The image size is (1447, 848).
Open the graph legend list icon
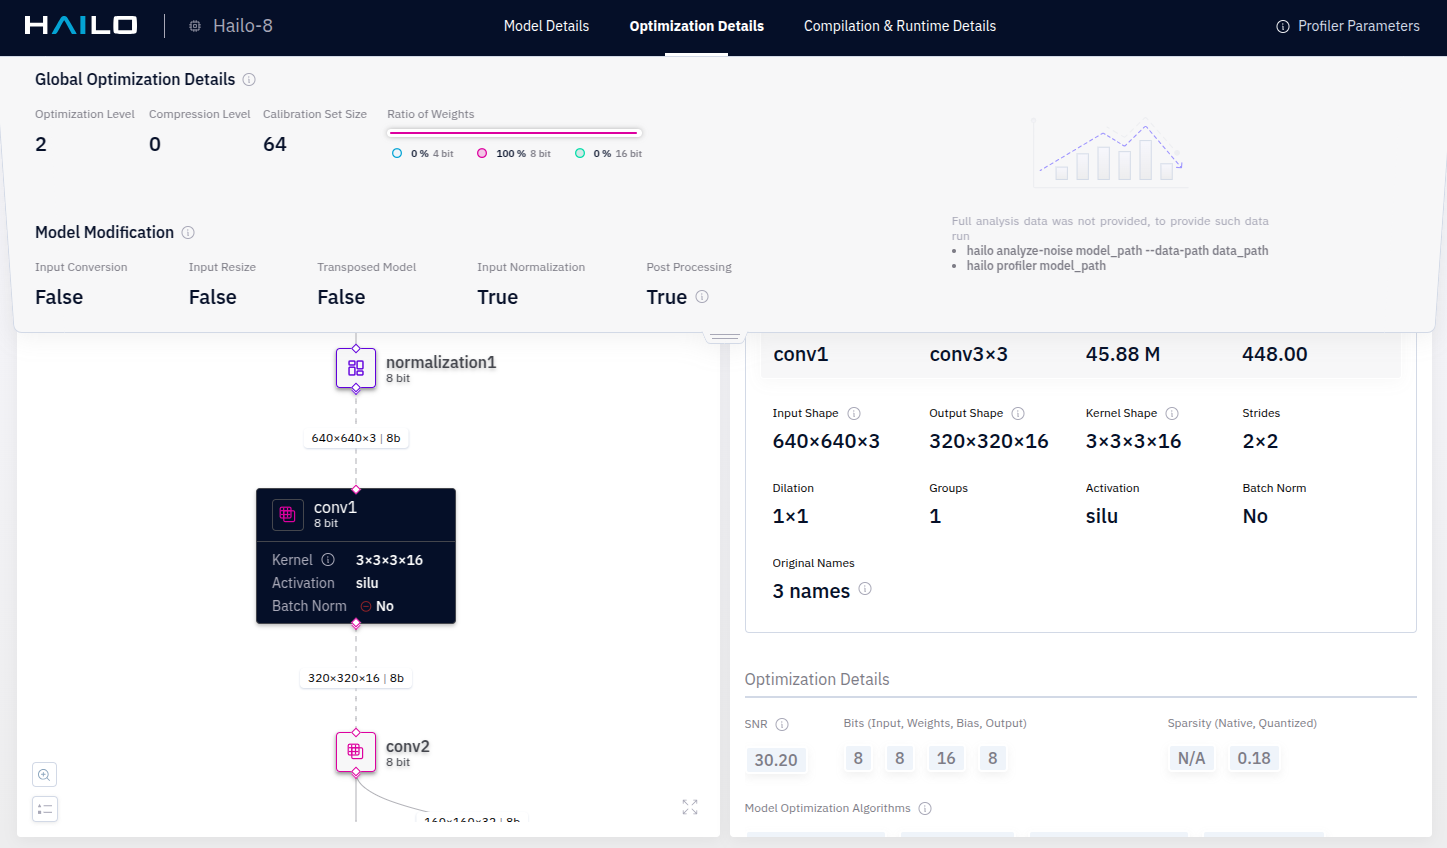[44, 809]
